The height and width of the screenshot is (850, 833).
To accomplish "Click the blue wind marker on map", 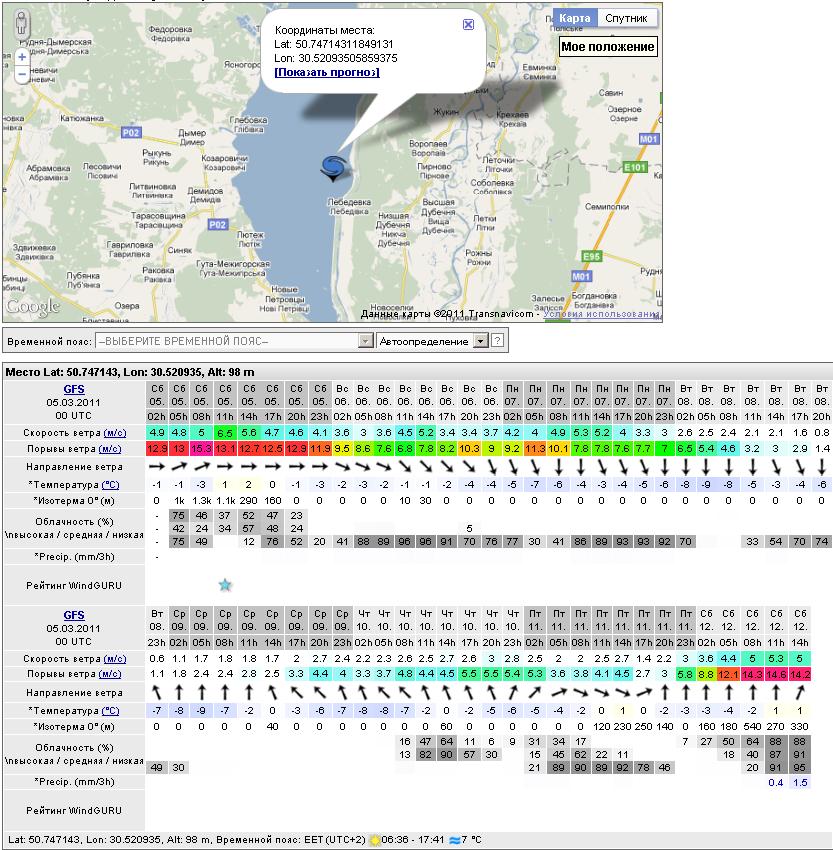I will (x=333, y=168).
